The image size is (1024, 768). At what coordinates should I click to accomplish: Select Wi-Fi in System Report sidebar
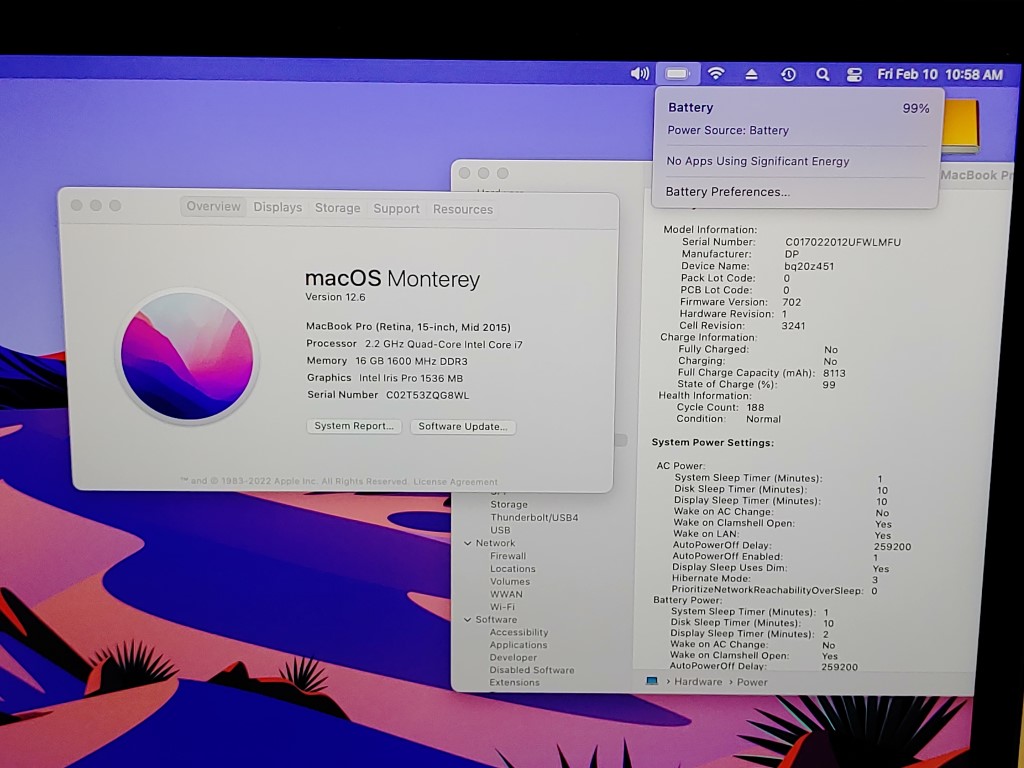[x=502, y=607]
